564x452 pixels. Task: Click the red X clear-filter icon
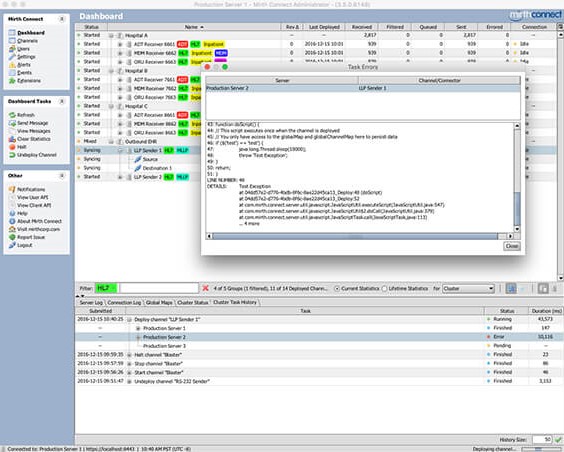point(205,288)
